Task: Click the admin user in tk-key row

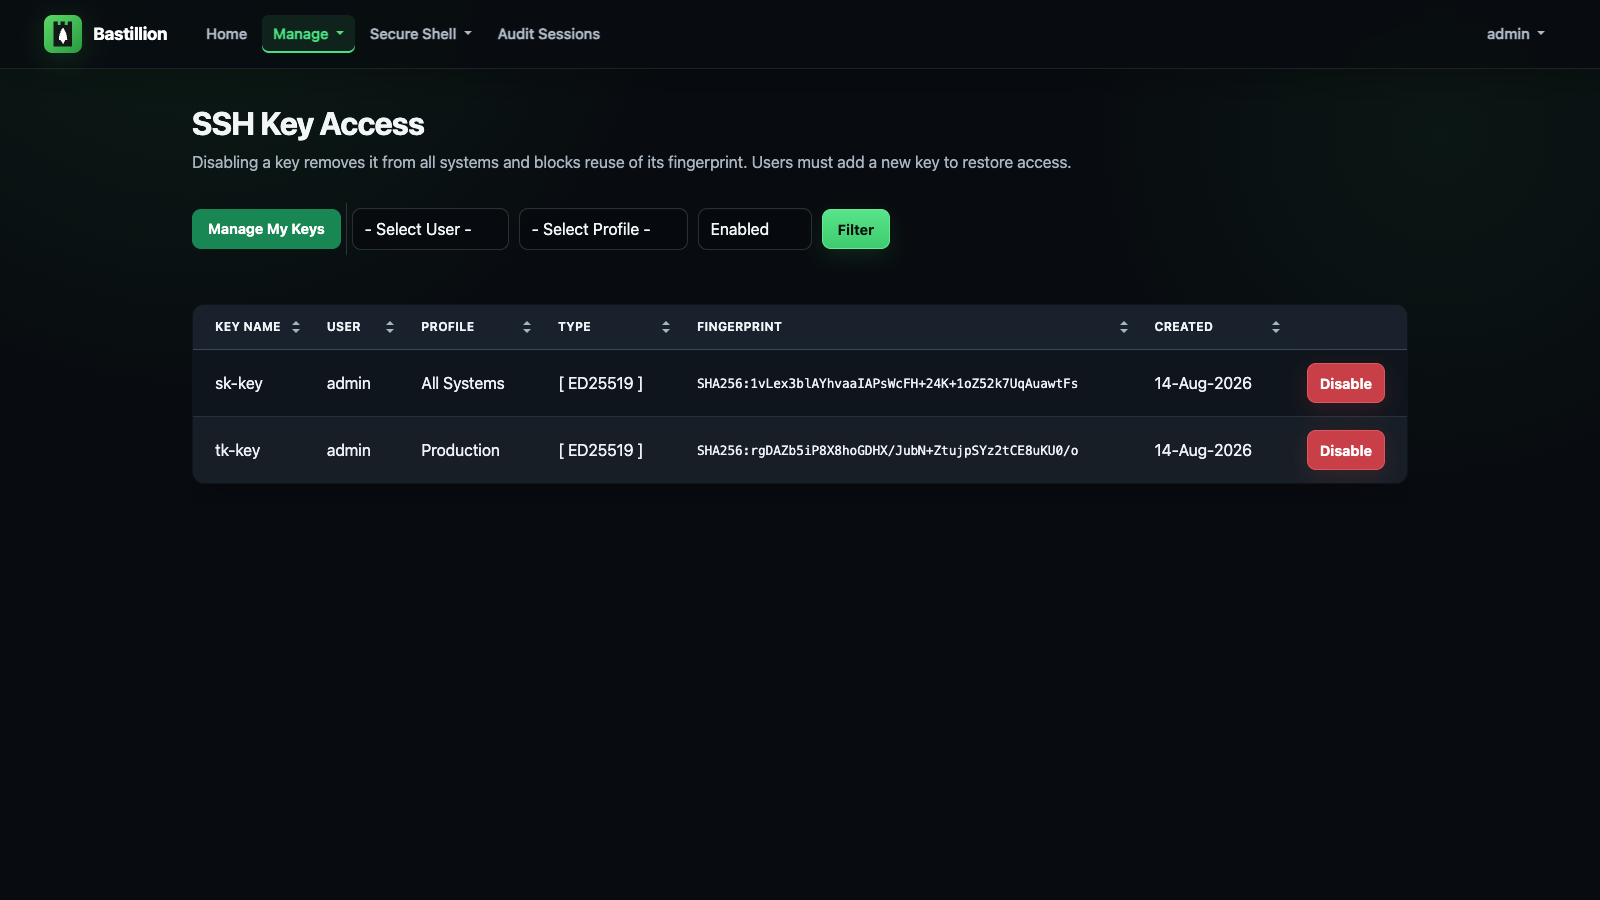Action: click(x=349, y=450)
